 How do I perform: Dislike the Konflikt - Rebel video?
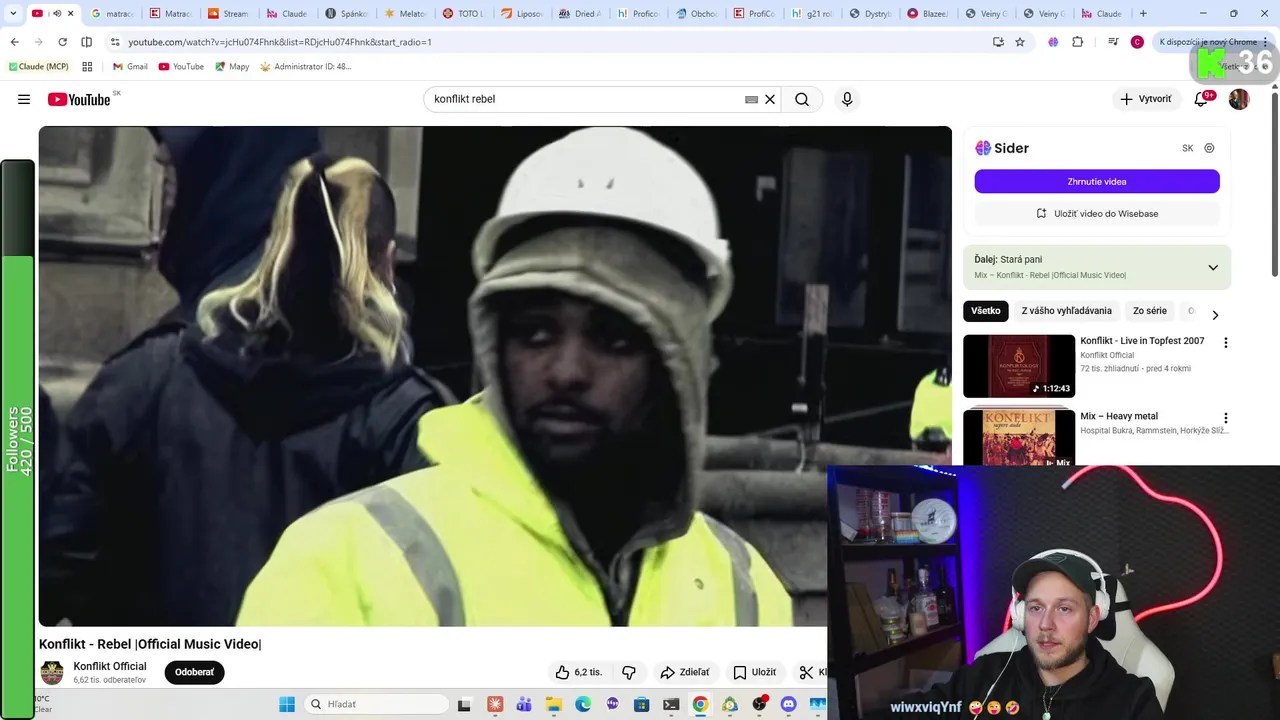click(x=629, y=672)
